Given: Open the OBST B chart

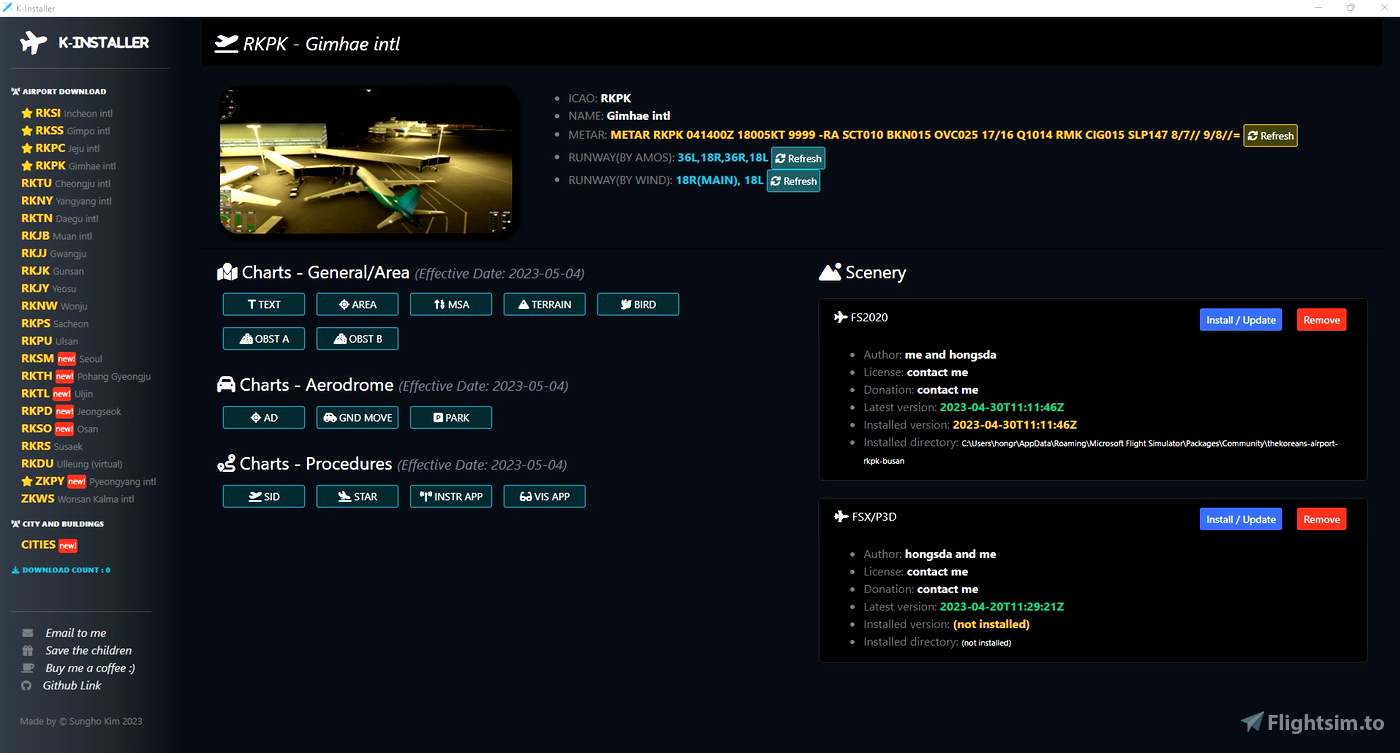Looking at the screenshot, I should (x=357, y=339).
